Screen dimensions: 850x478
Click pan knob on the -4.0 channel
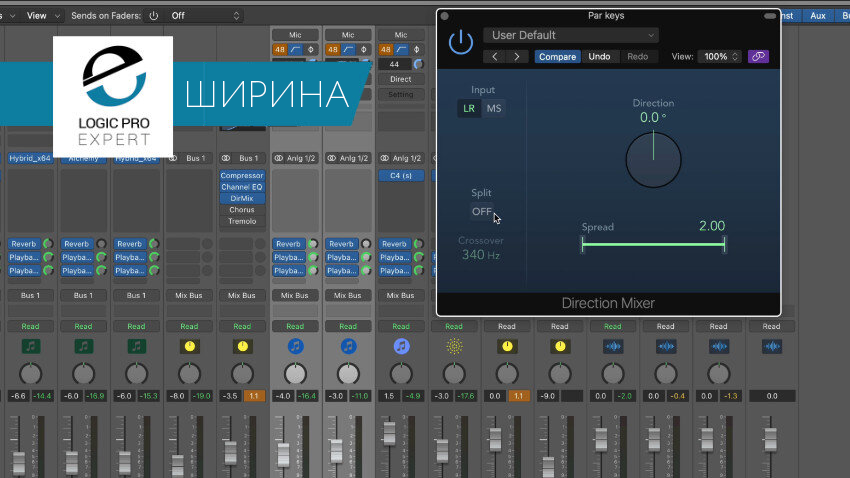click(x=295, y=374)
